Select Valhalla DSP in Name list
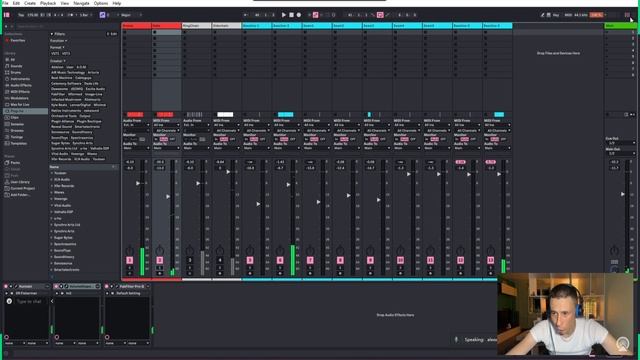The image size is (640, 360). pos(64,212)
